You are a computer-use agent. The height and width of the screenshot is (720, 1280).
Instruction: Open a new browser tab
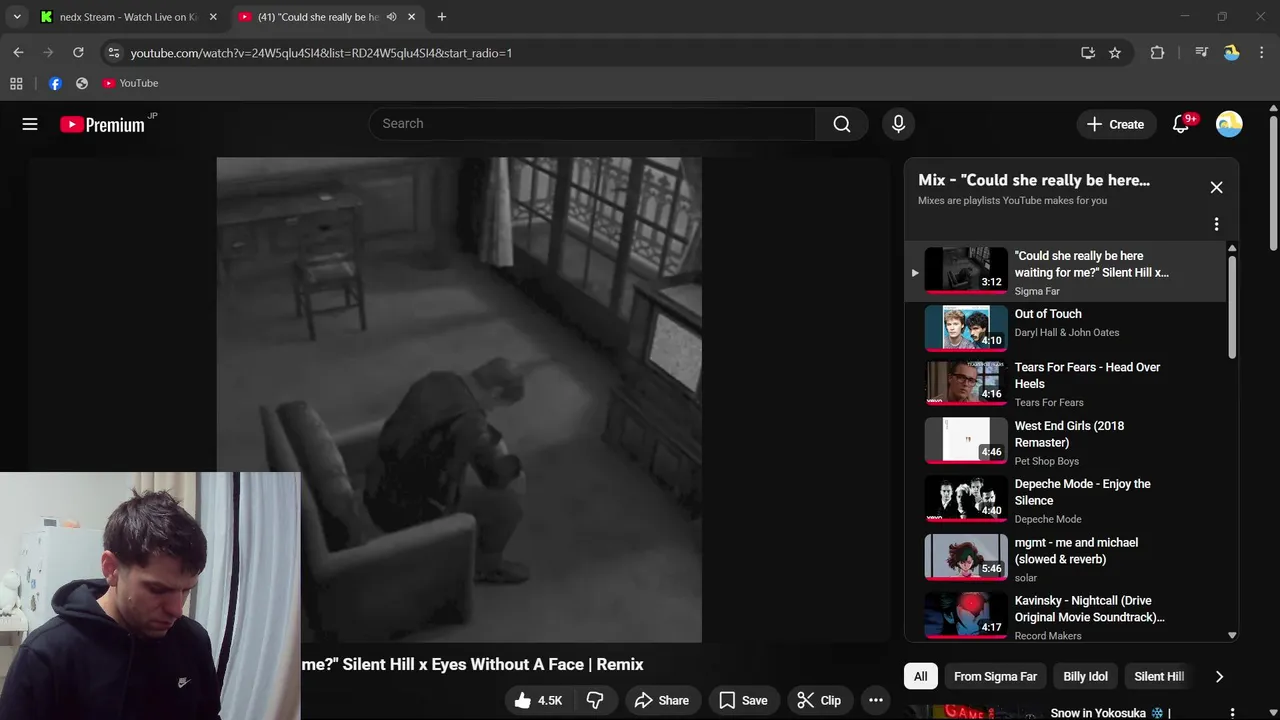441,17
